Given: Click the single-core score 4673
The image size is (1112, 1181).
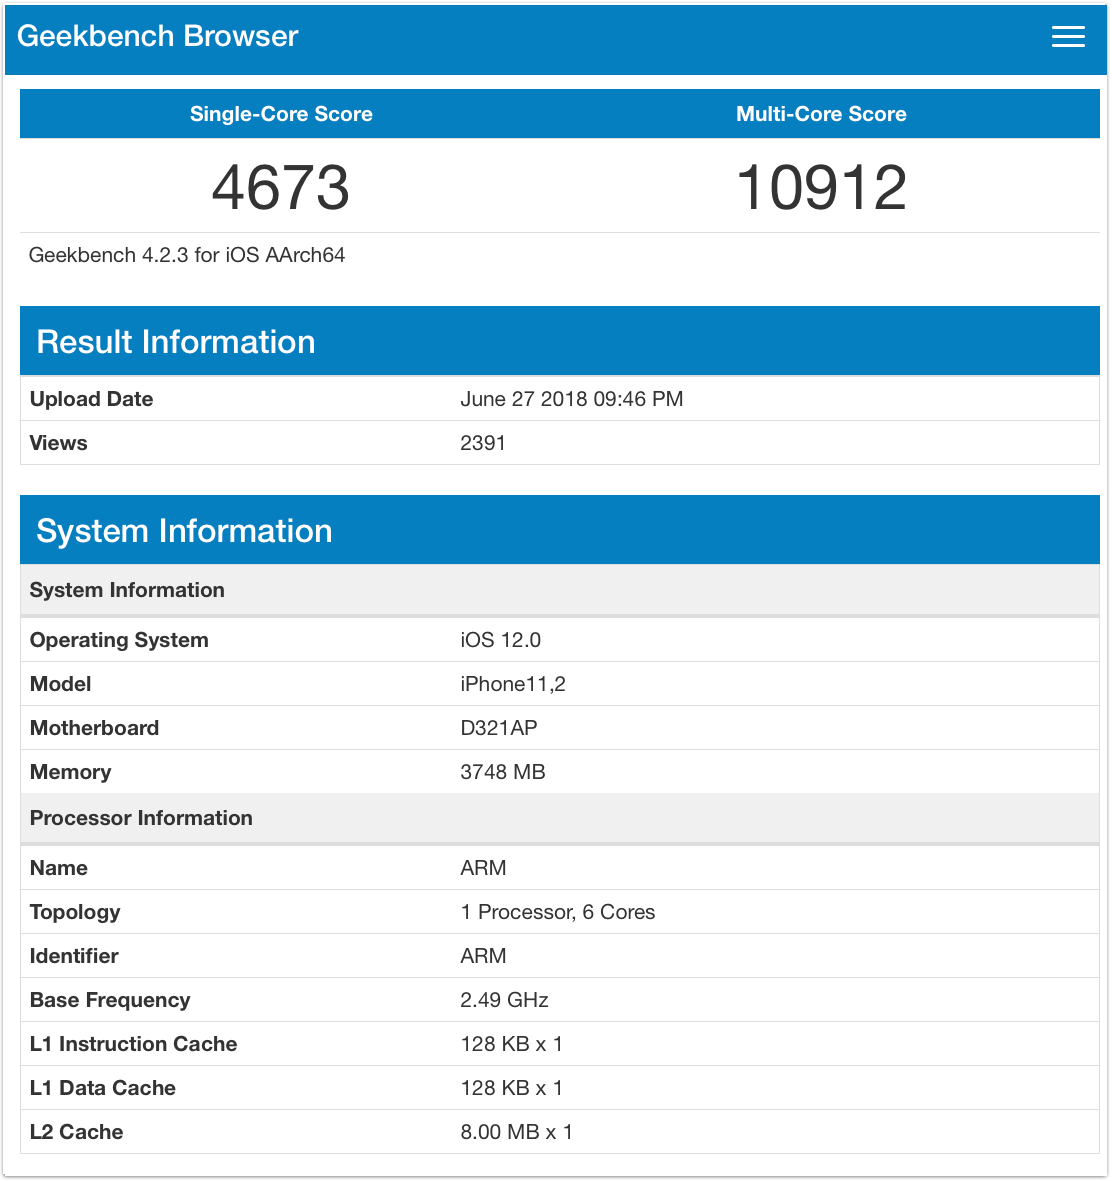Looking at the screenshot, I should (x=280, y=188).
